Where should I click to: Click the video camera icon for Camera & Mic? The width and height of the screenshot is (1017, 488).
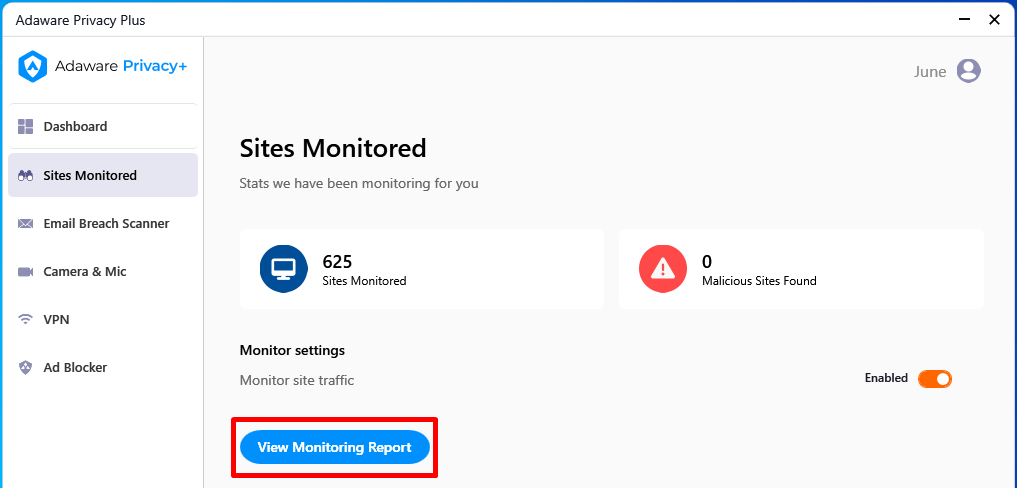tap(25, 272)
